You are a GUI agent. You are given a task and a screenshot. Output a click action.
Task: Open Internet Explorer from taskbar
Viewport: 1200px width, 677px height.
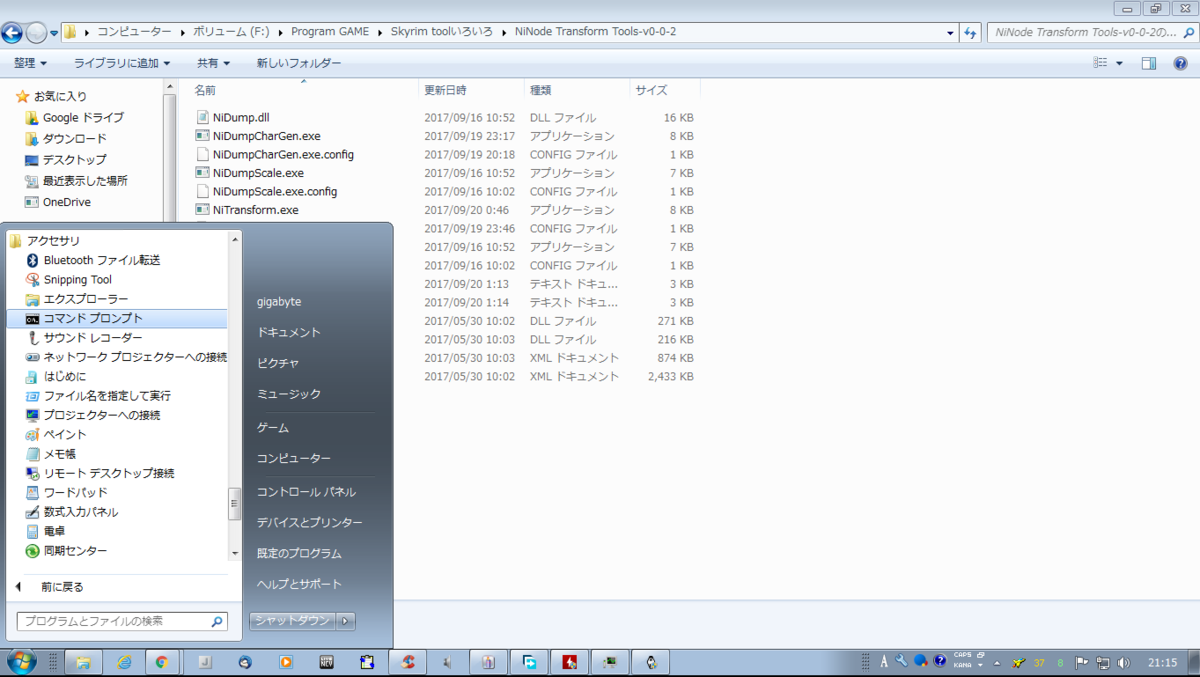pyautogui.click(x=124, y=661)
